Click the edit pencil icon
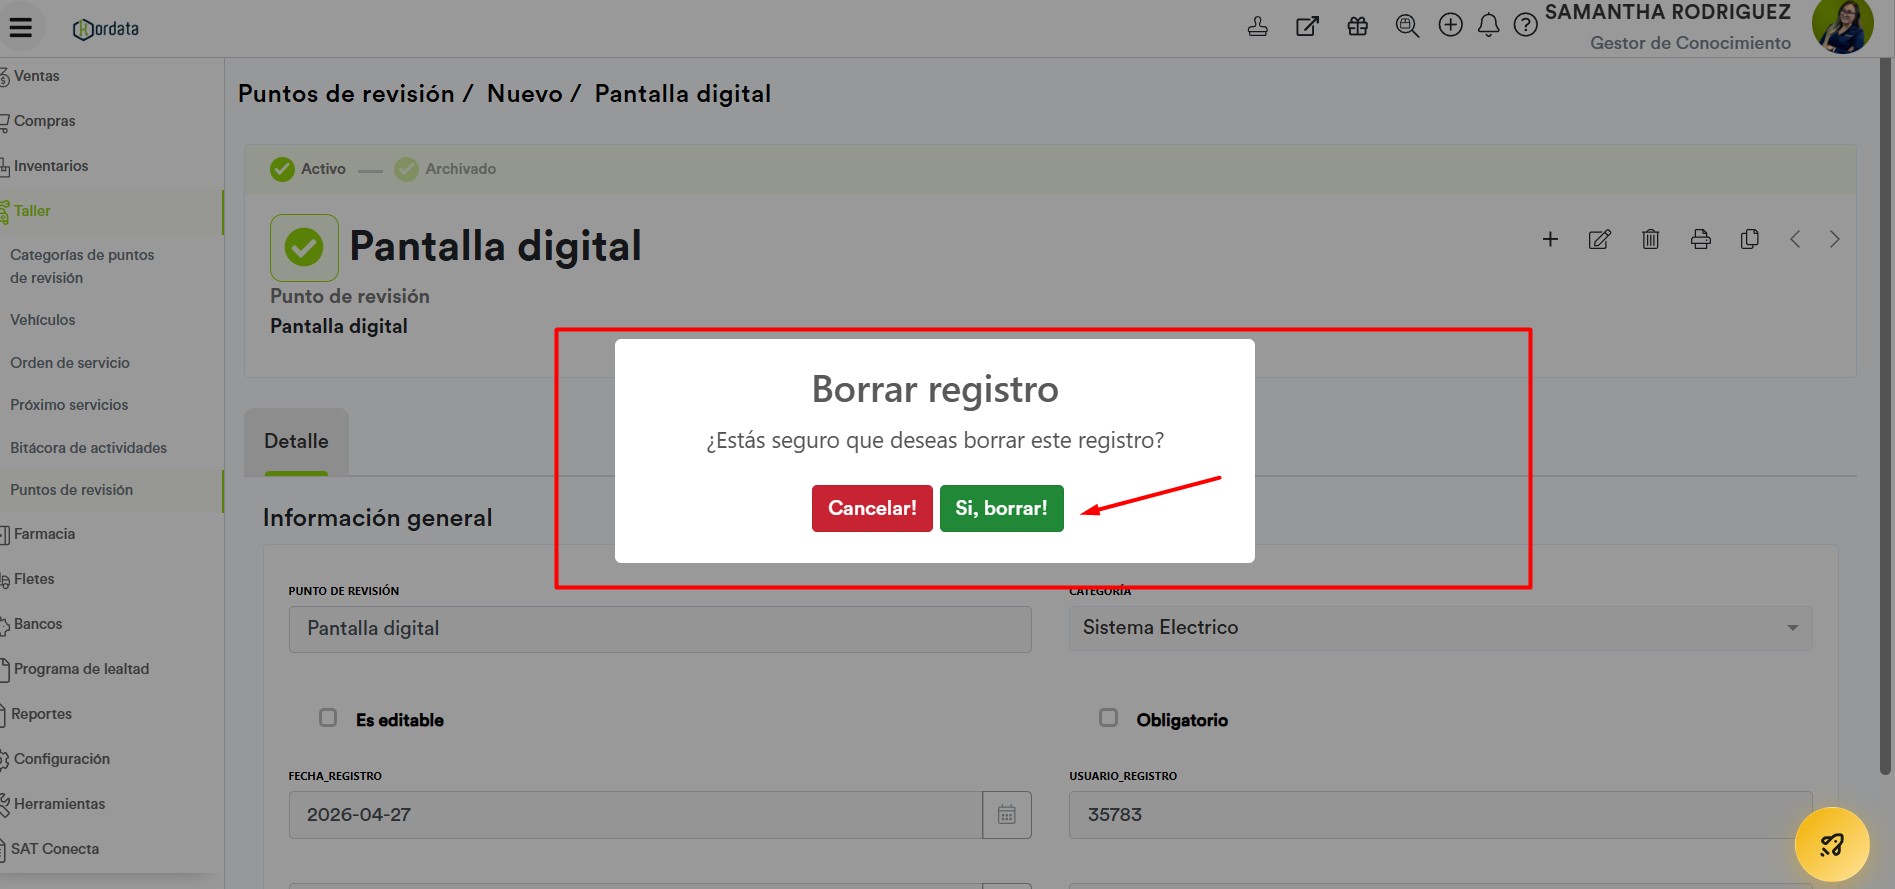Screen dimensions: 1895x889 (x=1600, y=239)
